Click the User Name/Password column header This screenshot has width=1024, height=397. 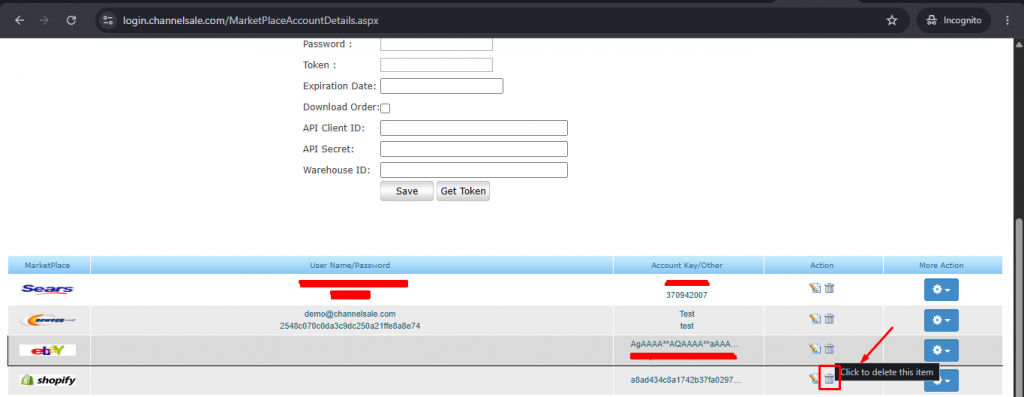(350, 265)
